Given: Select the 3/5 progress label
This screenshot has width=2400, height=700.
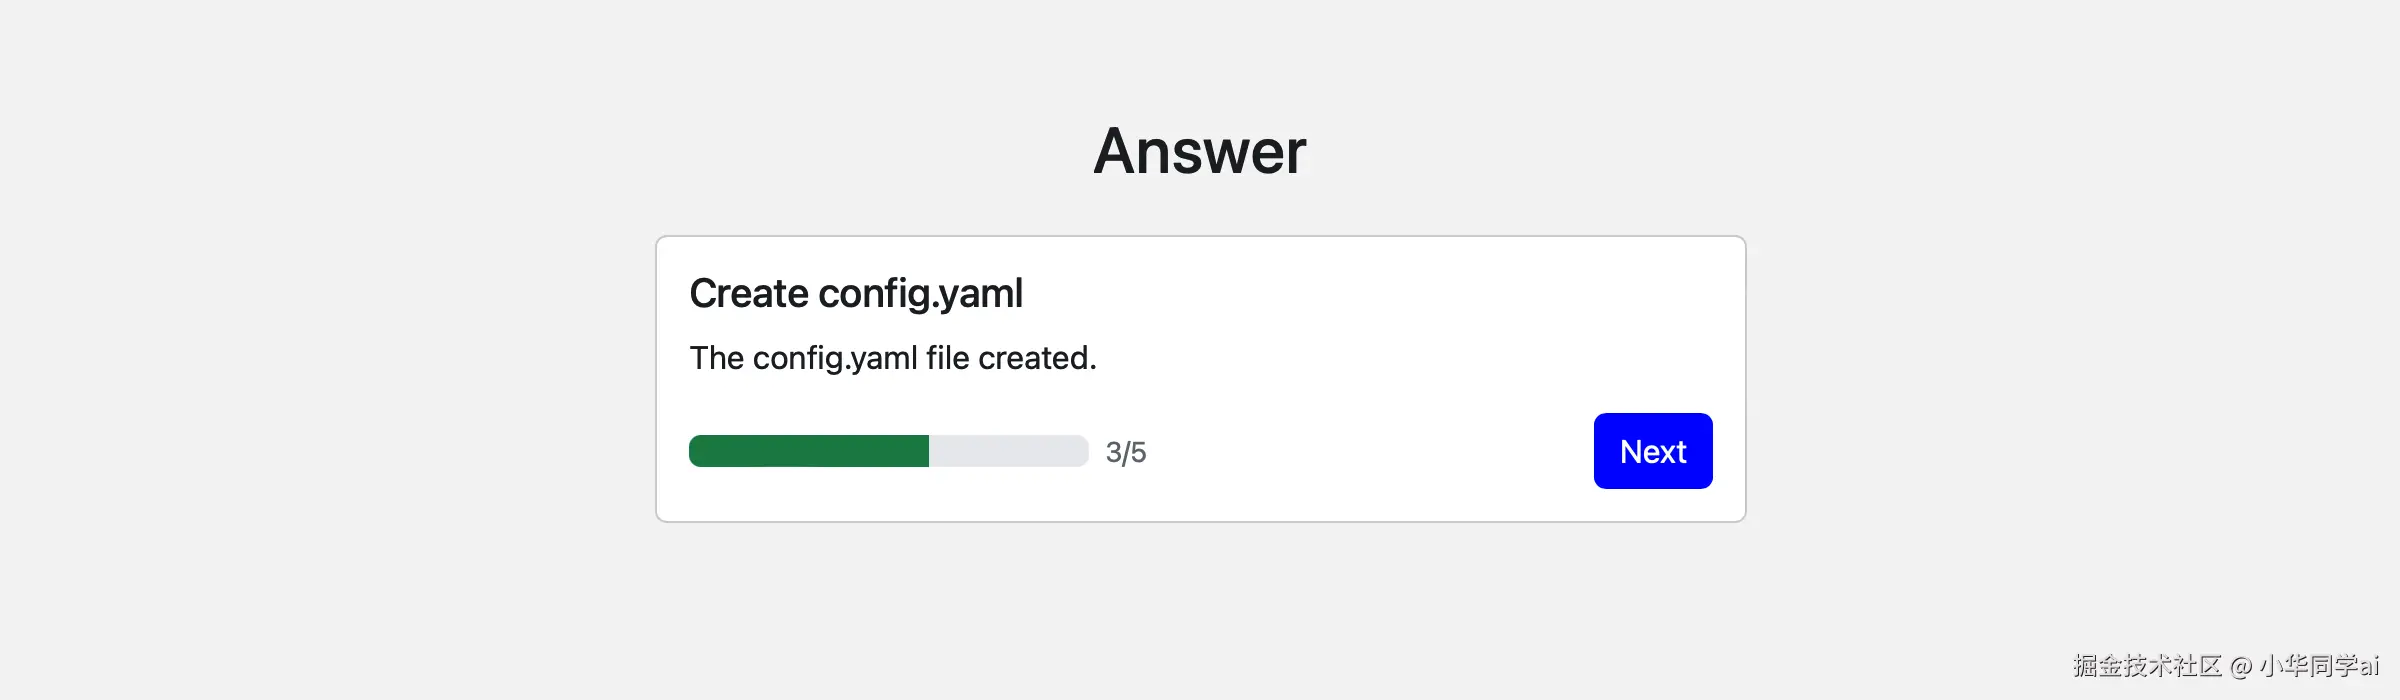Looking at the screenshot, I should [x=1126, y=452].
